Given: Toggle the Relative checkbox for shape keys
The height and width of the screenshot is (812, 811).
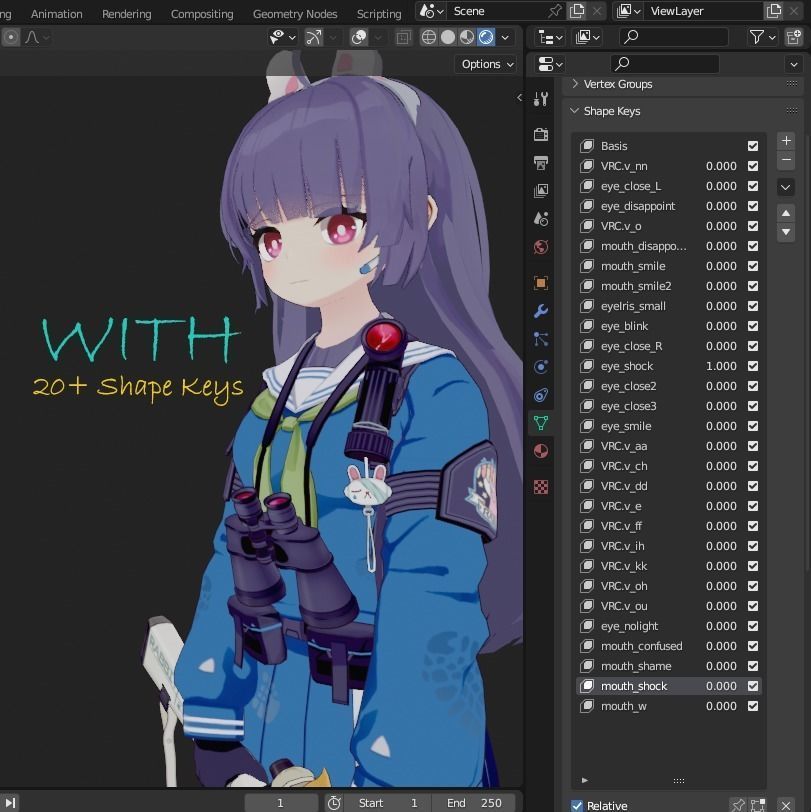Looking at the screenshot, I should click(577, 805).
